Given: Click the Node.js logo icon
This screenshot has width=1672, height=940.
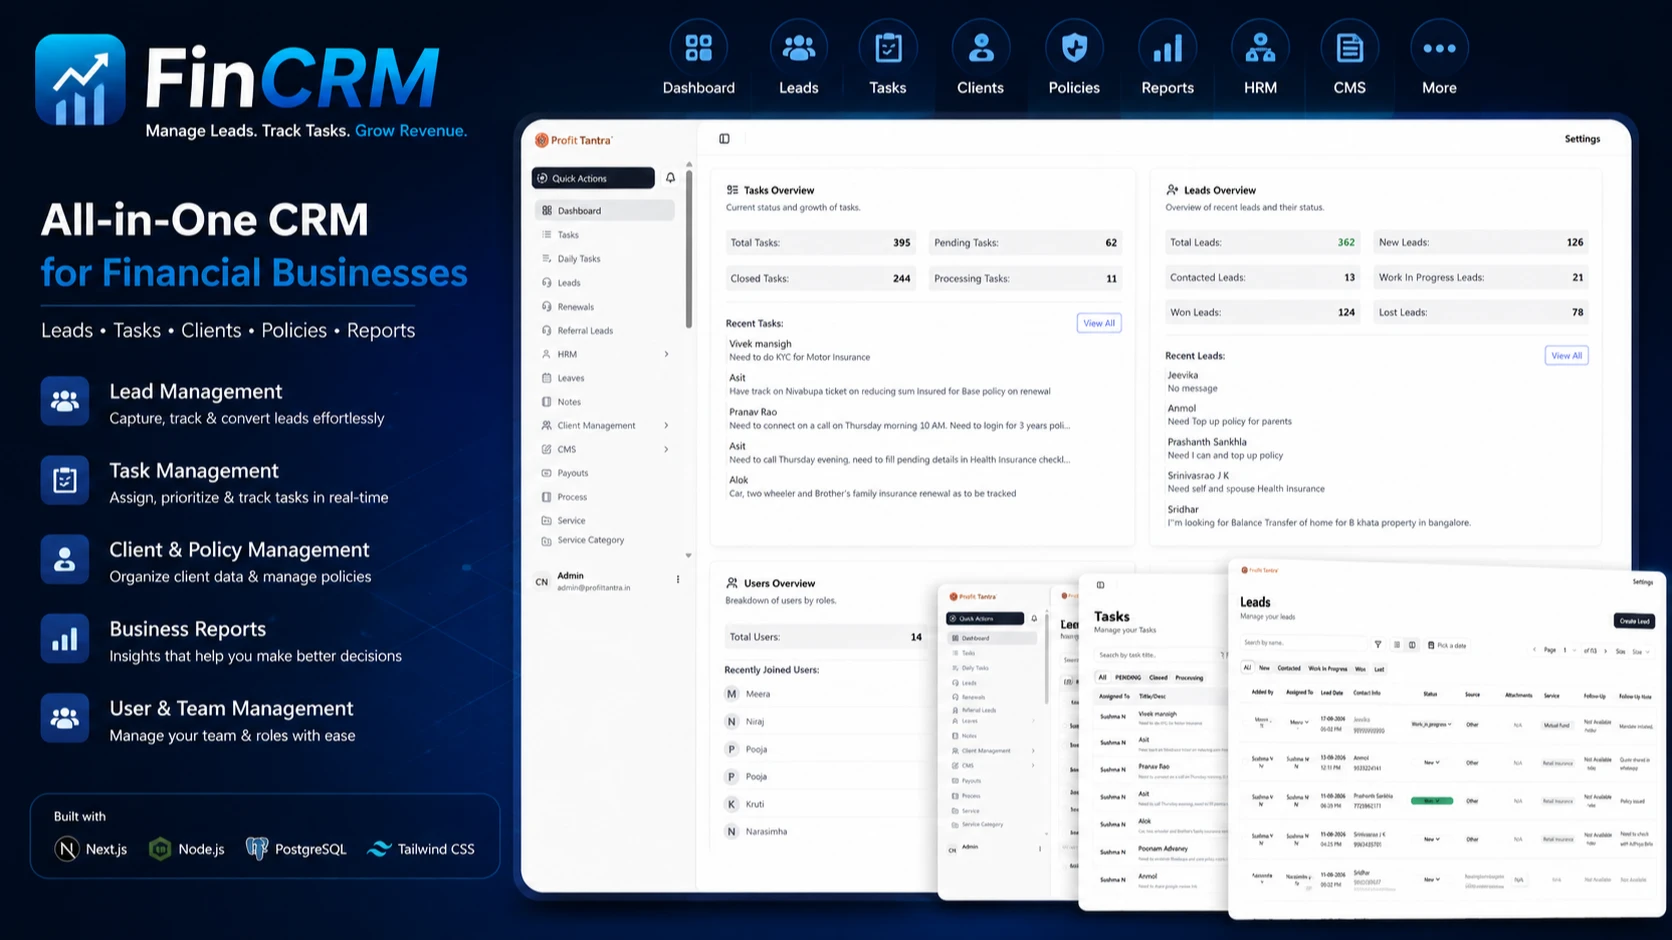Looking at the screenshot, I should 160,849.
